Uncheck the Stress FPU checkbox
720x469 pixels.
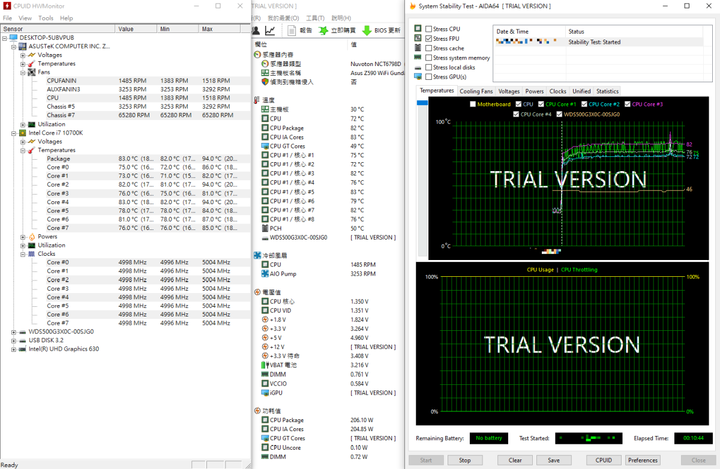click(x=428, y=39)
